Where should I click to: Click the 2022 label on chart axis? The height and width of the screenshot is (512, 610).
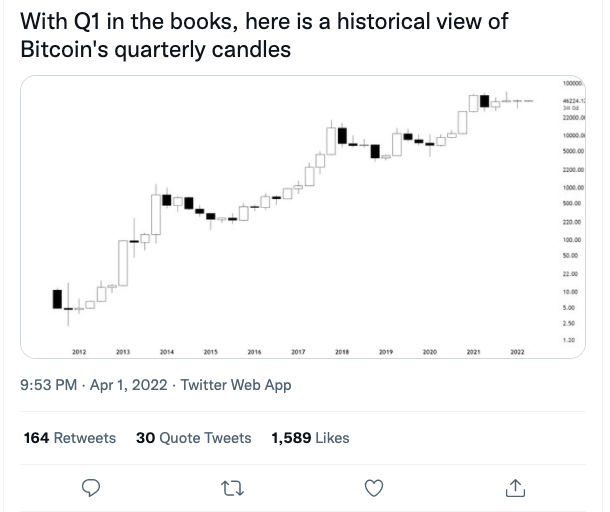coord(517,352)
